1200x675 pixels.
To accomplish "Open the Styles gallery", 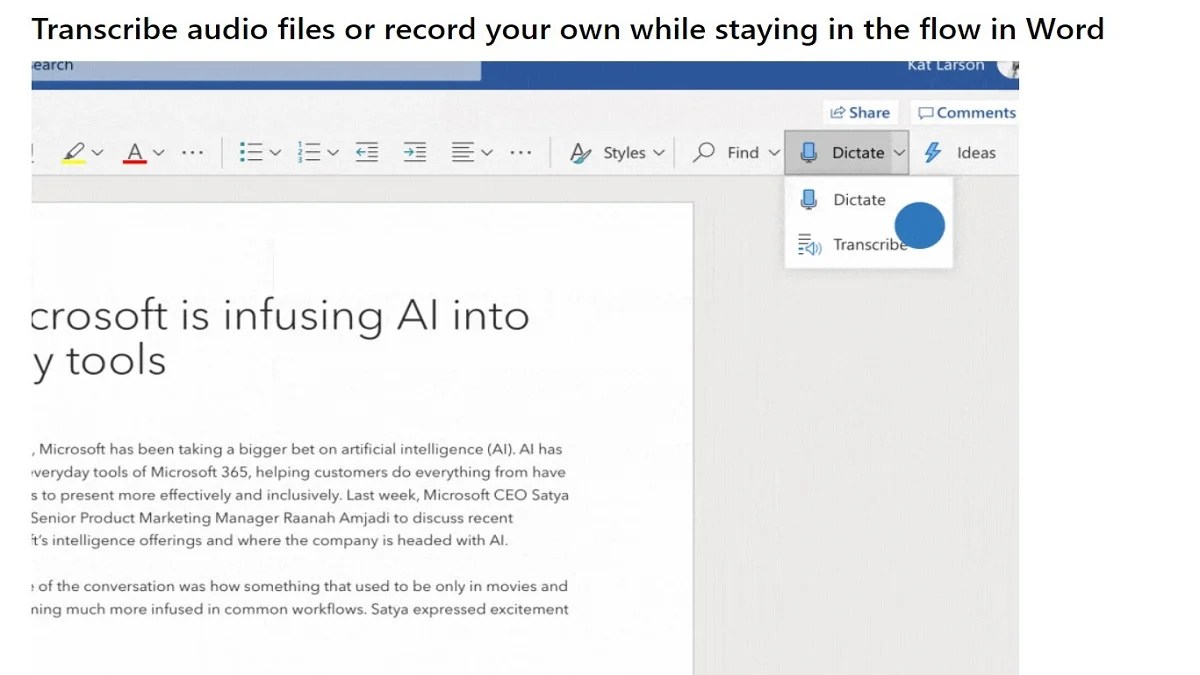I will (x=608, y=153).
